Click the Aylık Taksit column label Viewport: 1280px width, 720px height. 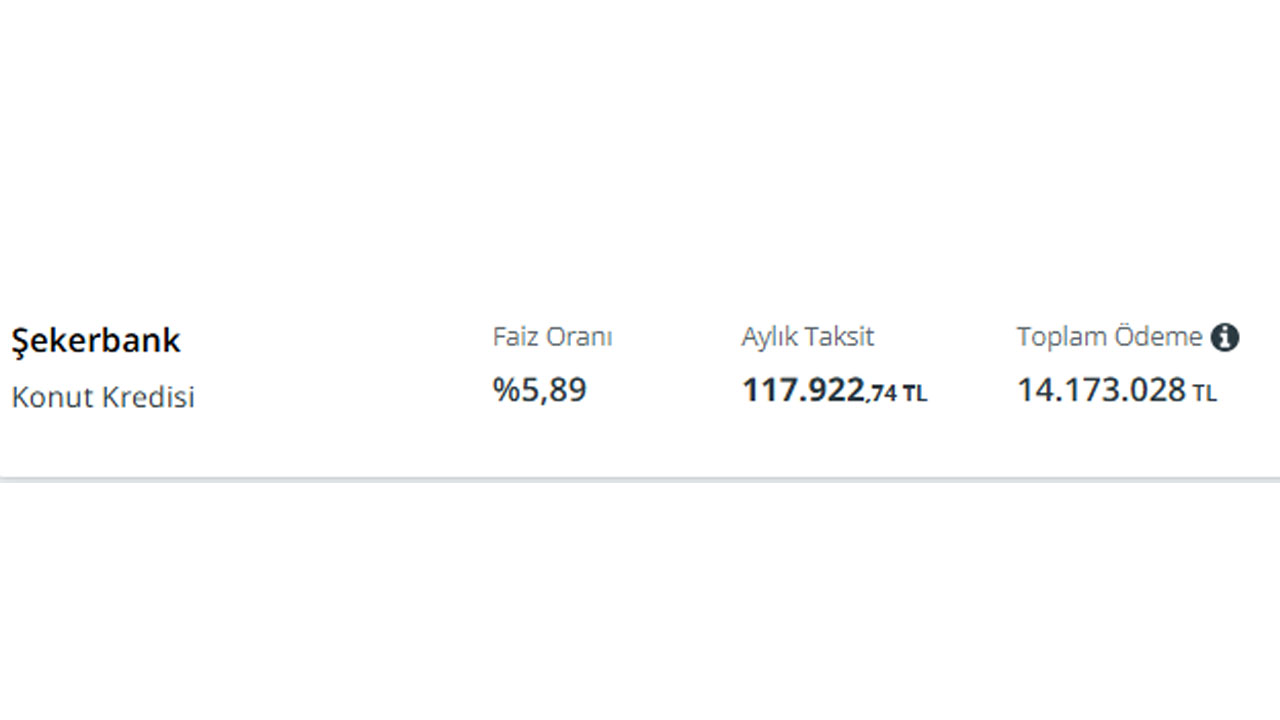click(807, 337)
